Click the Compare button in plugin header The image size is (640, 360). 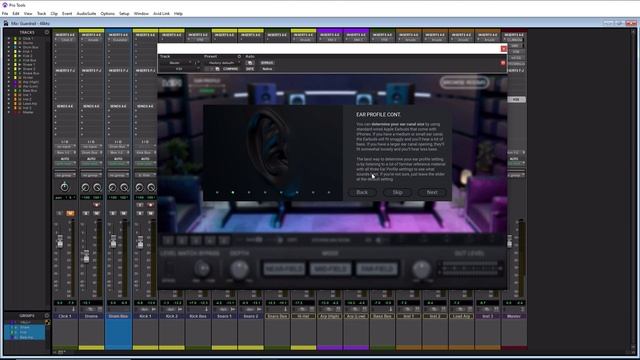230,69
